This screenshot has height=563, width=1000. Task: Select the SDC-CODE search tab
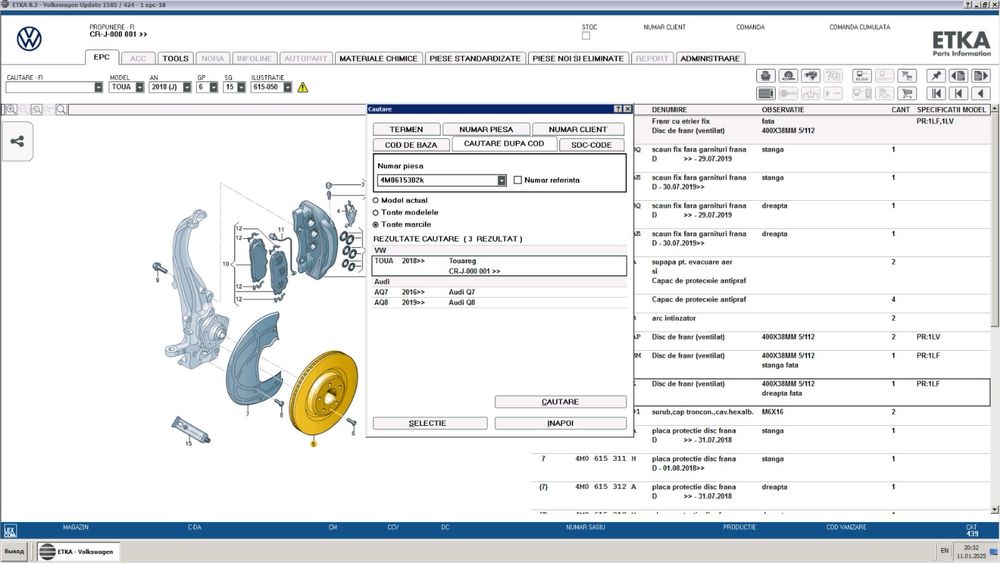(591, 145)
